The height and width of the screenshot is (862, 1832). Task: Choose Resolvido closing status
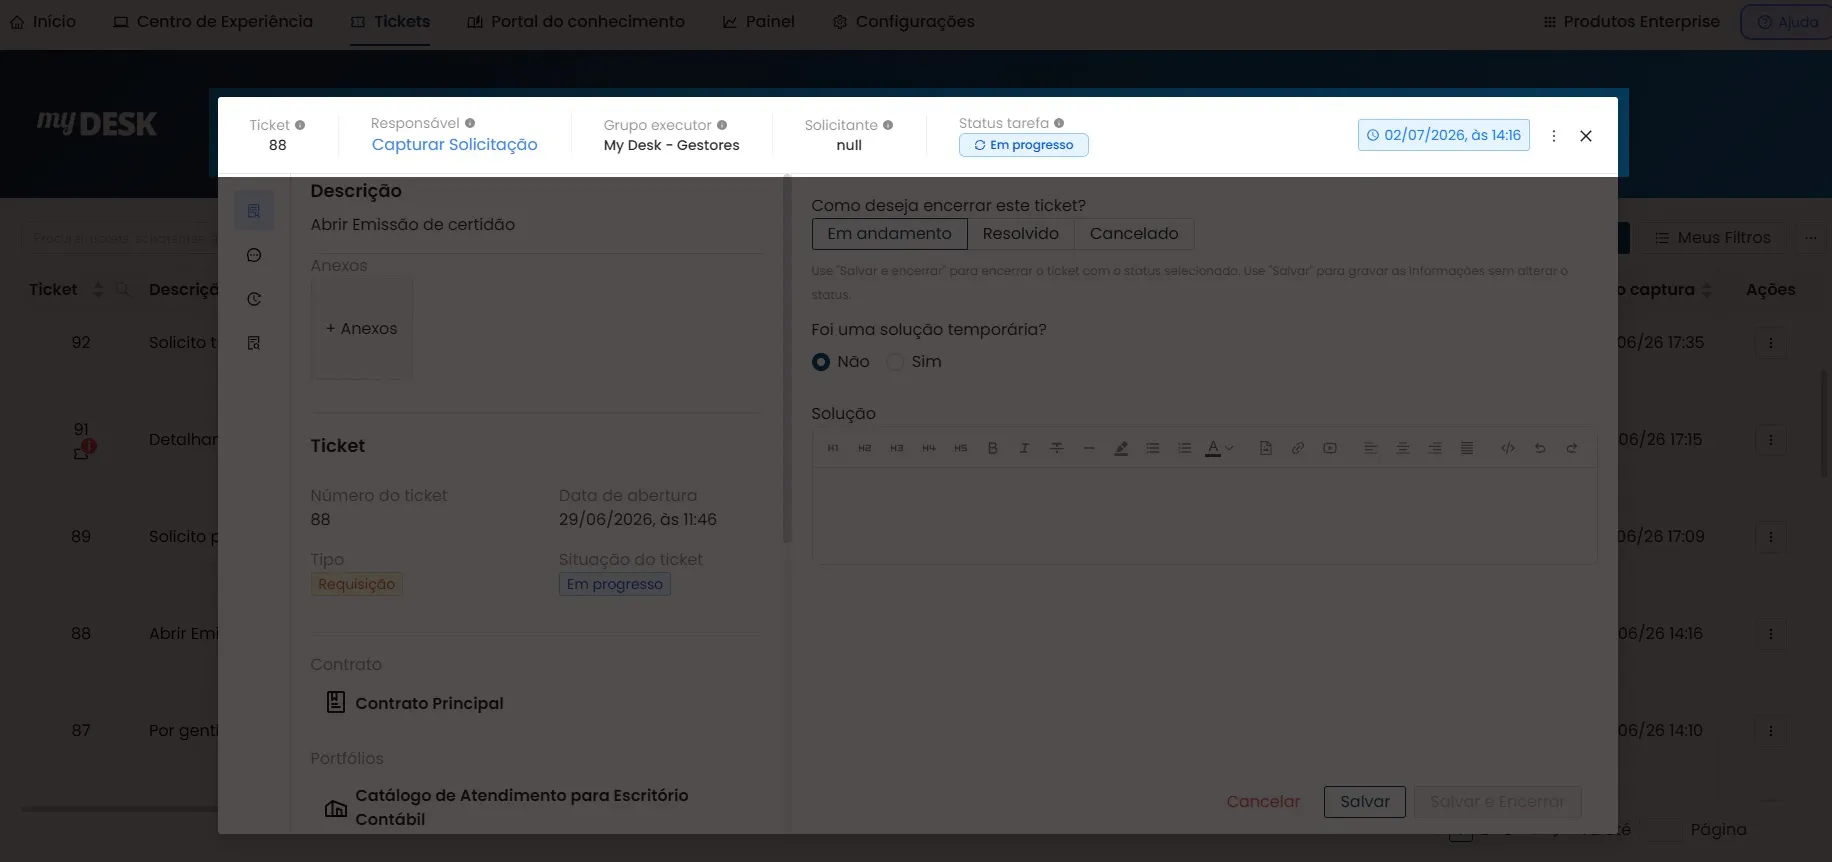[x=1021, y=234]
